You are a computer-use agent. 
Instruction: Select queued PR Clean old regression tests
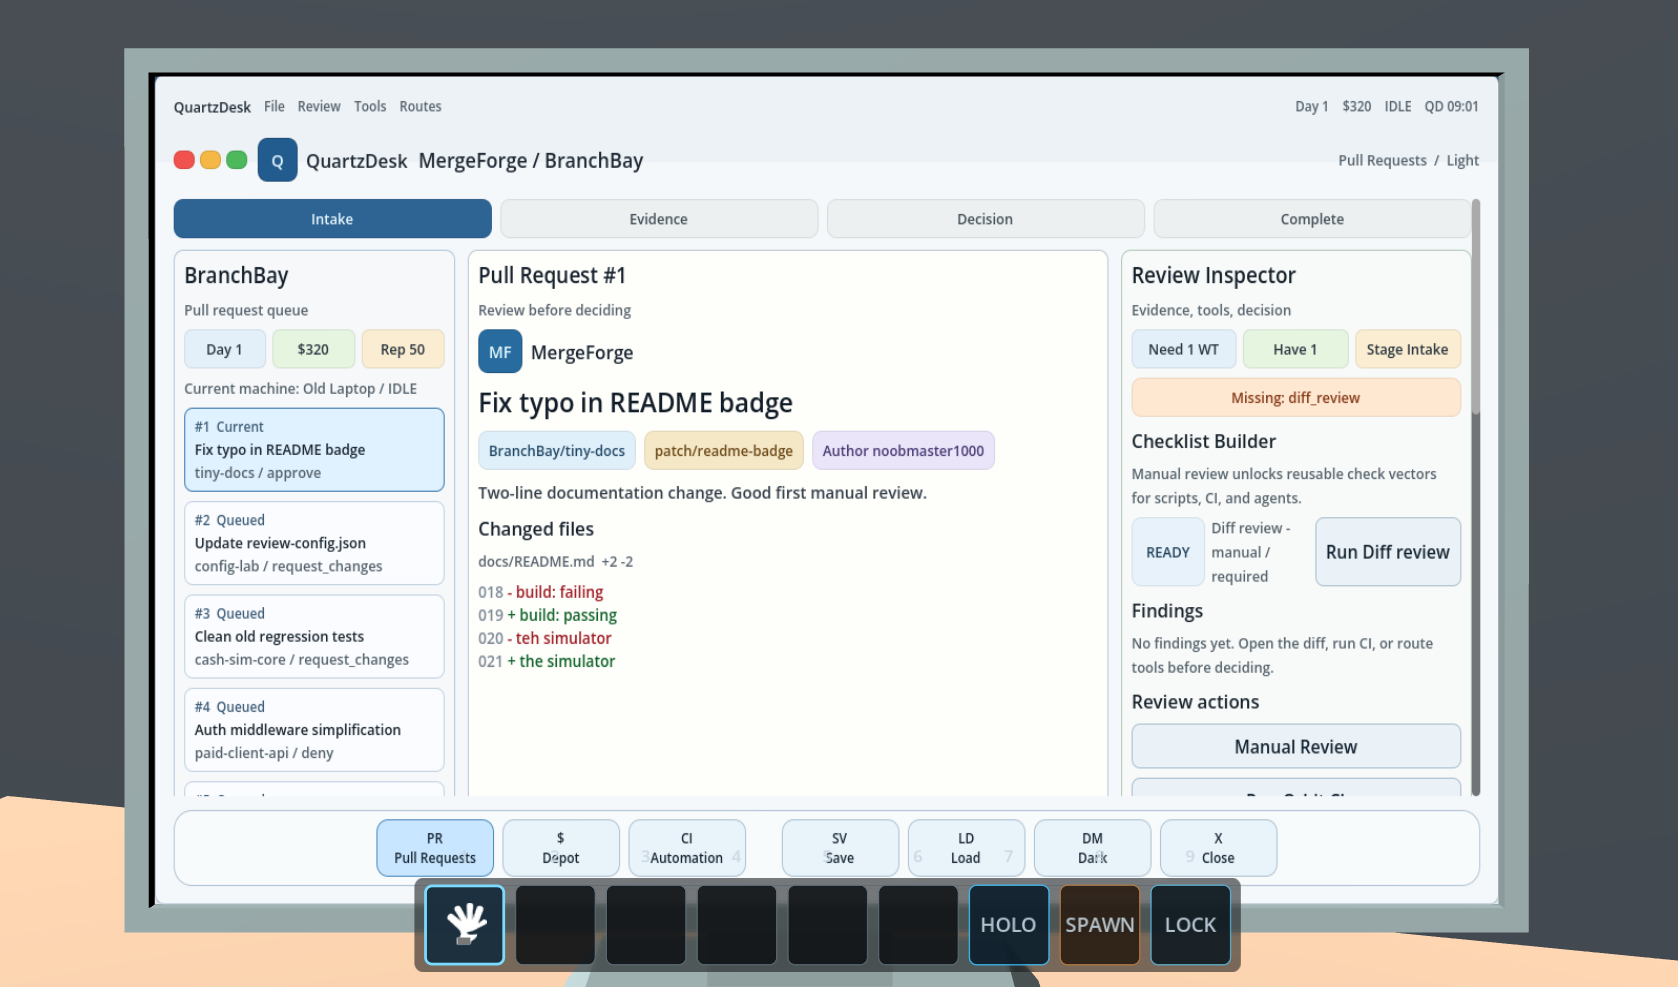click(314, 636)
